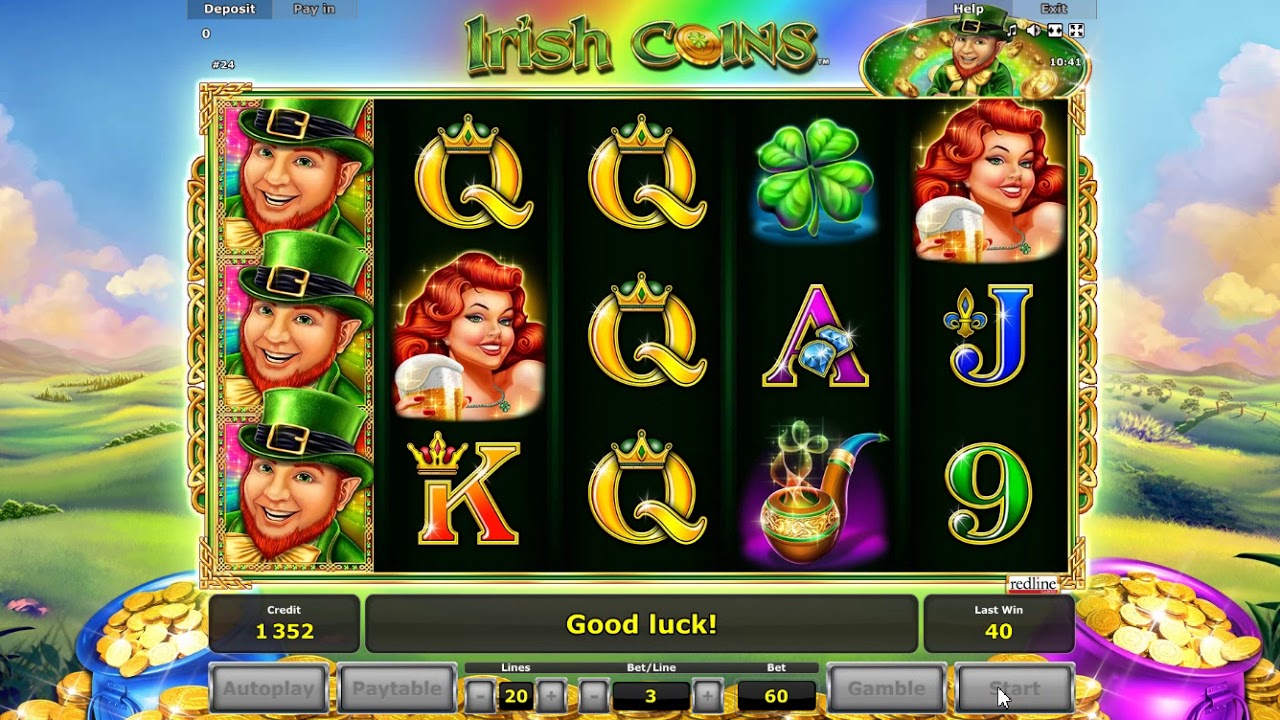
Task: Mute sound with the speaker icon
Action: (x=1033, y=31)
